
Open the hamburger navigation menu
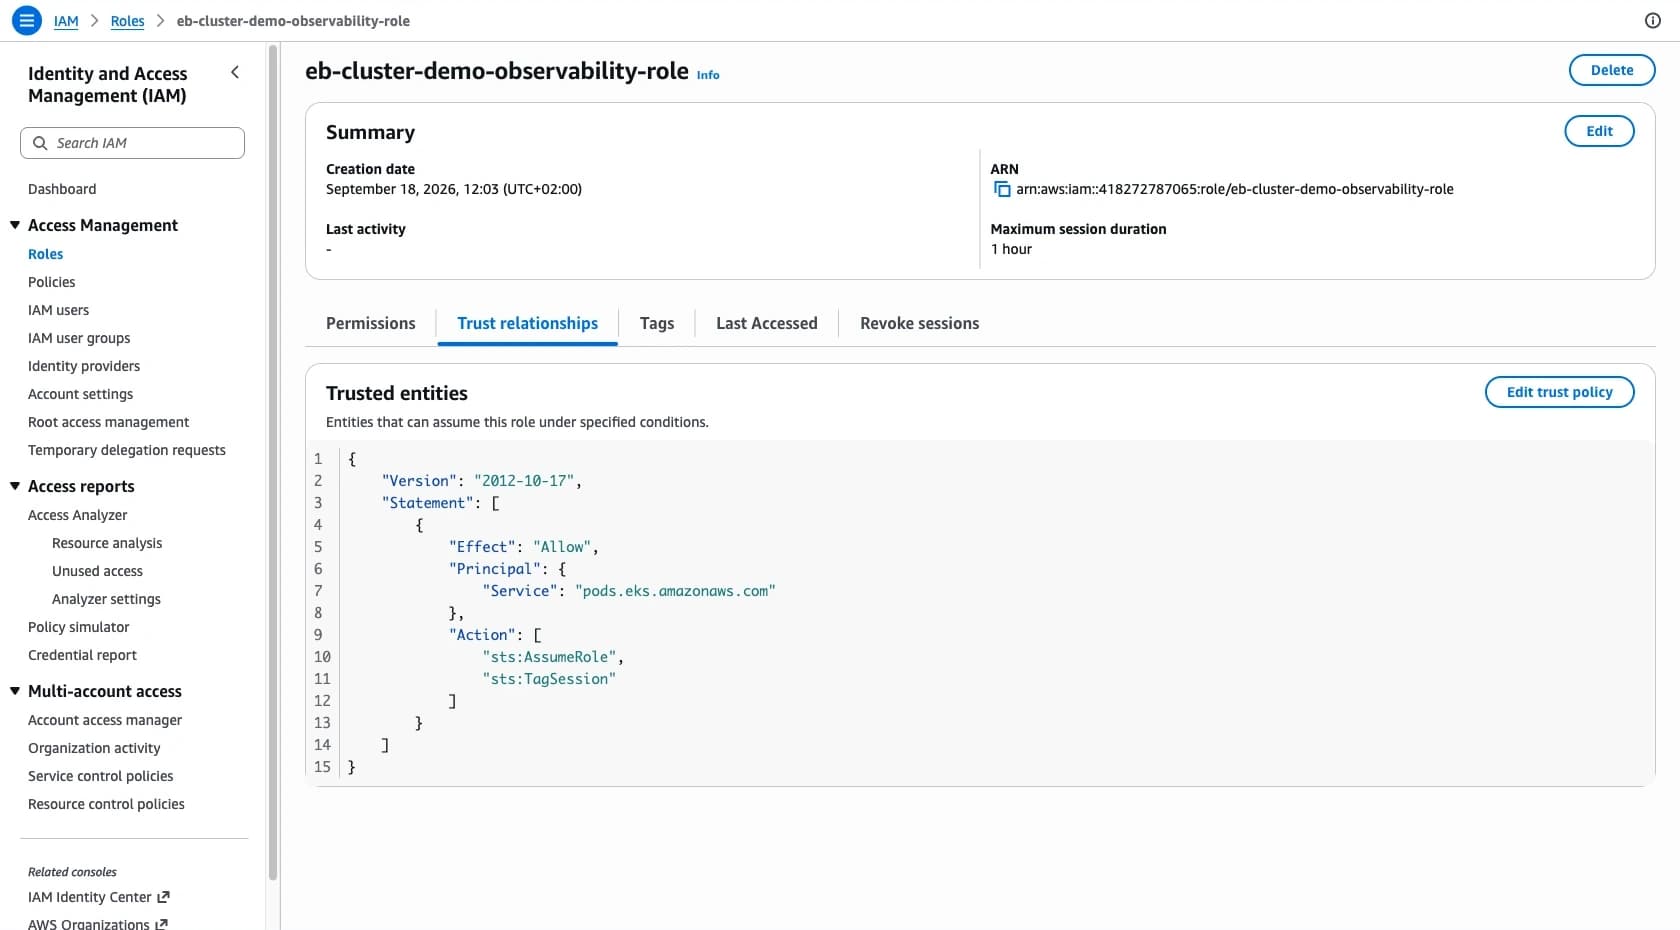tap(27, 20)
